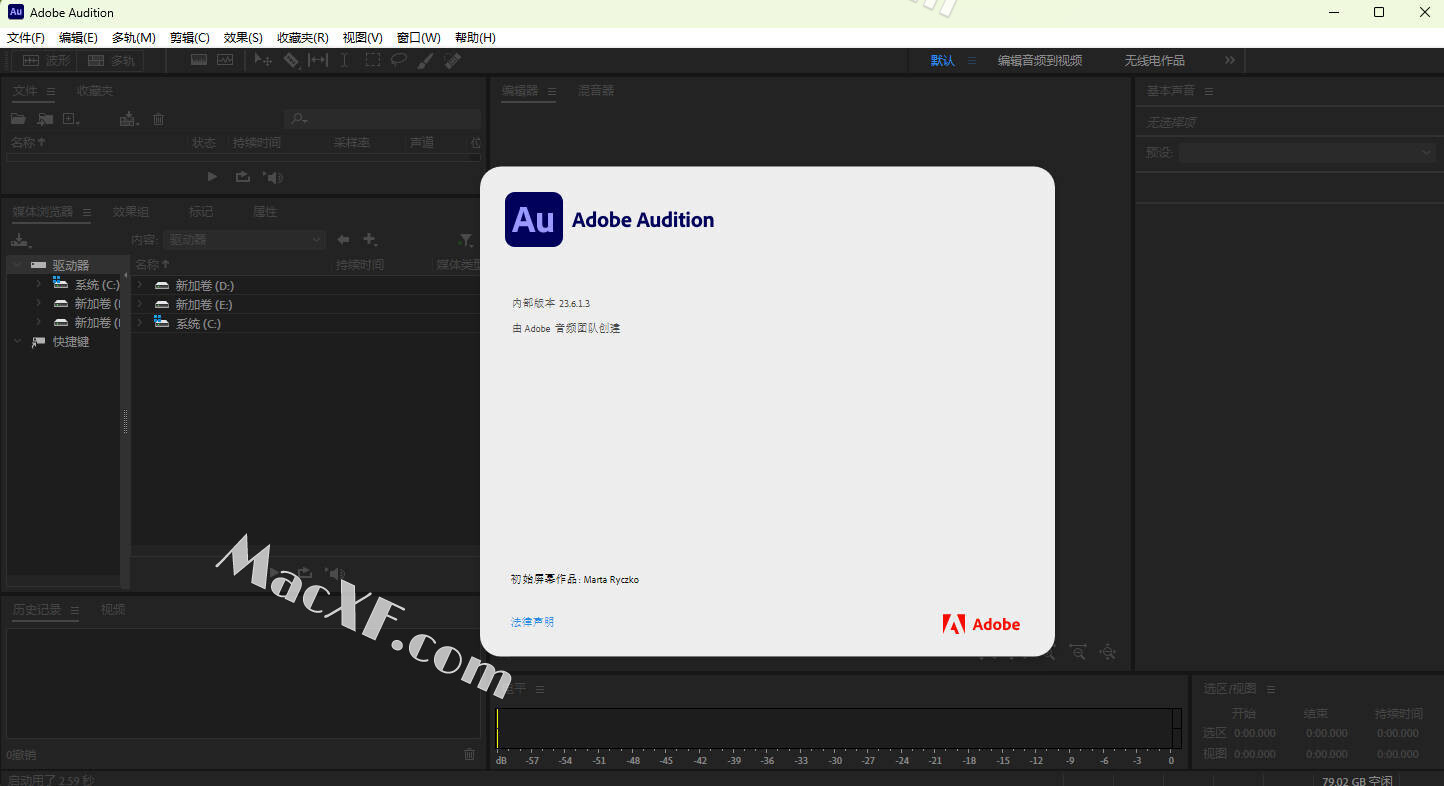Select the 编辑音频到视频 workspace

(x=1040, y=61)
